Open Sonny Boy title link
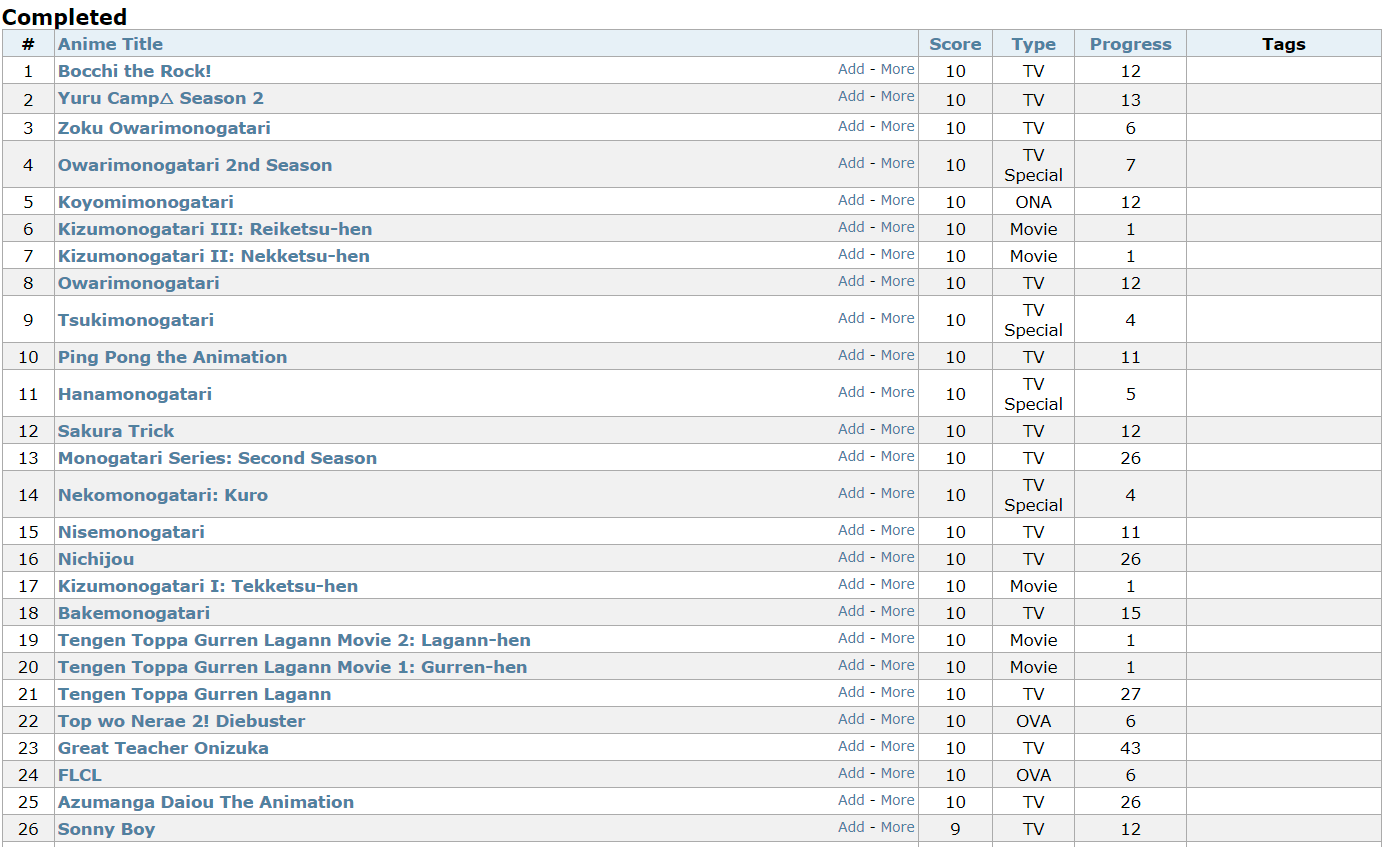This screenshot has height=847, width=1385. 106,829
